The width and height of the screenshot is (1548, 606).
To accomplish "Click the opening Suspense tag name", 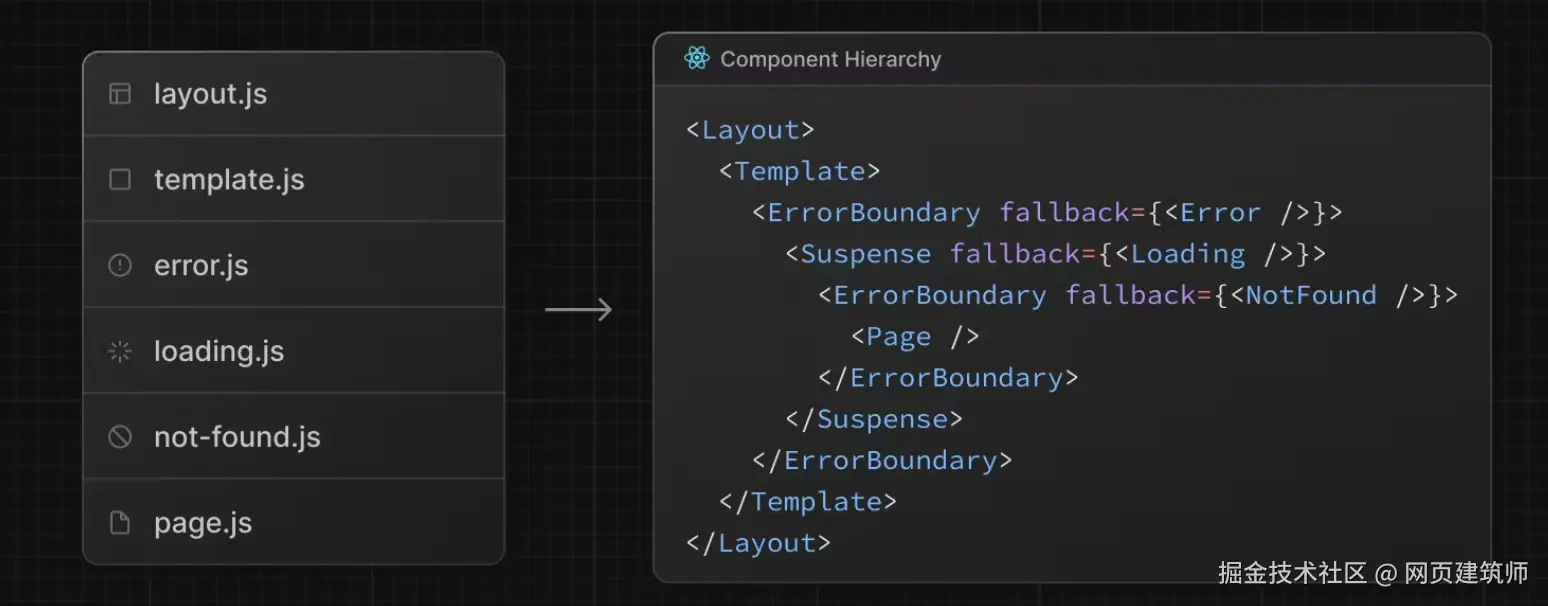I will 865,254.
